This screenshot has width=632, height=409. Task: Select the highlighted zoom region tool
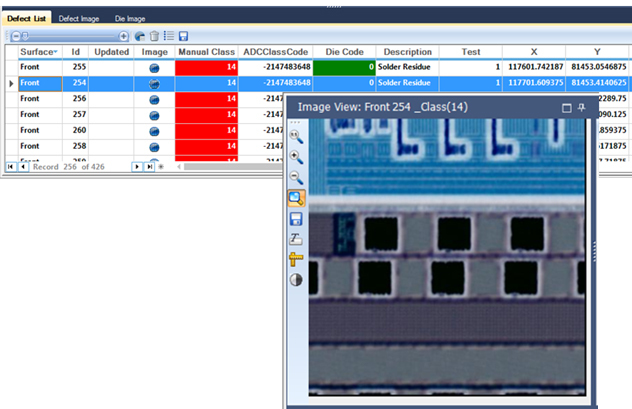297,198
